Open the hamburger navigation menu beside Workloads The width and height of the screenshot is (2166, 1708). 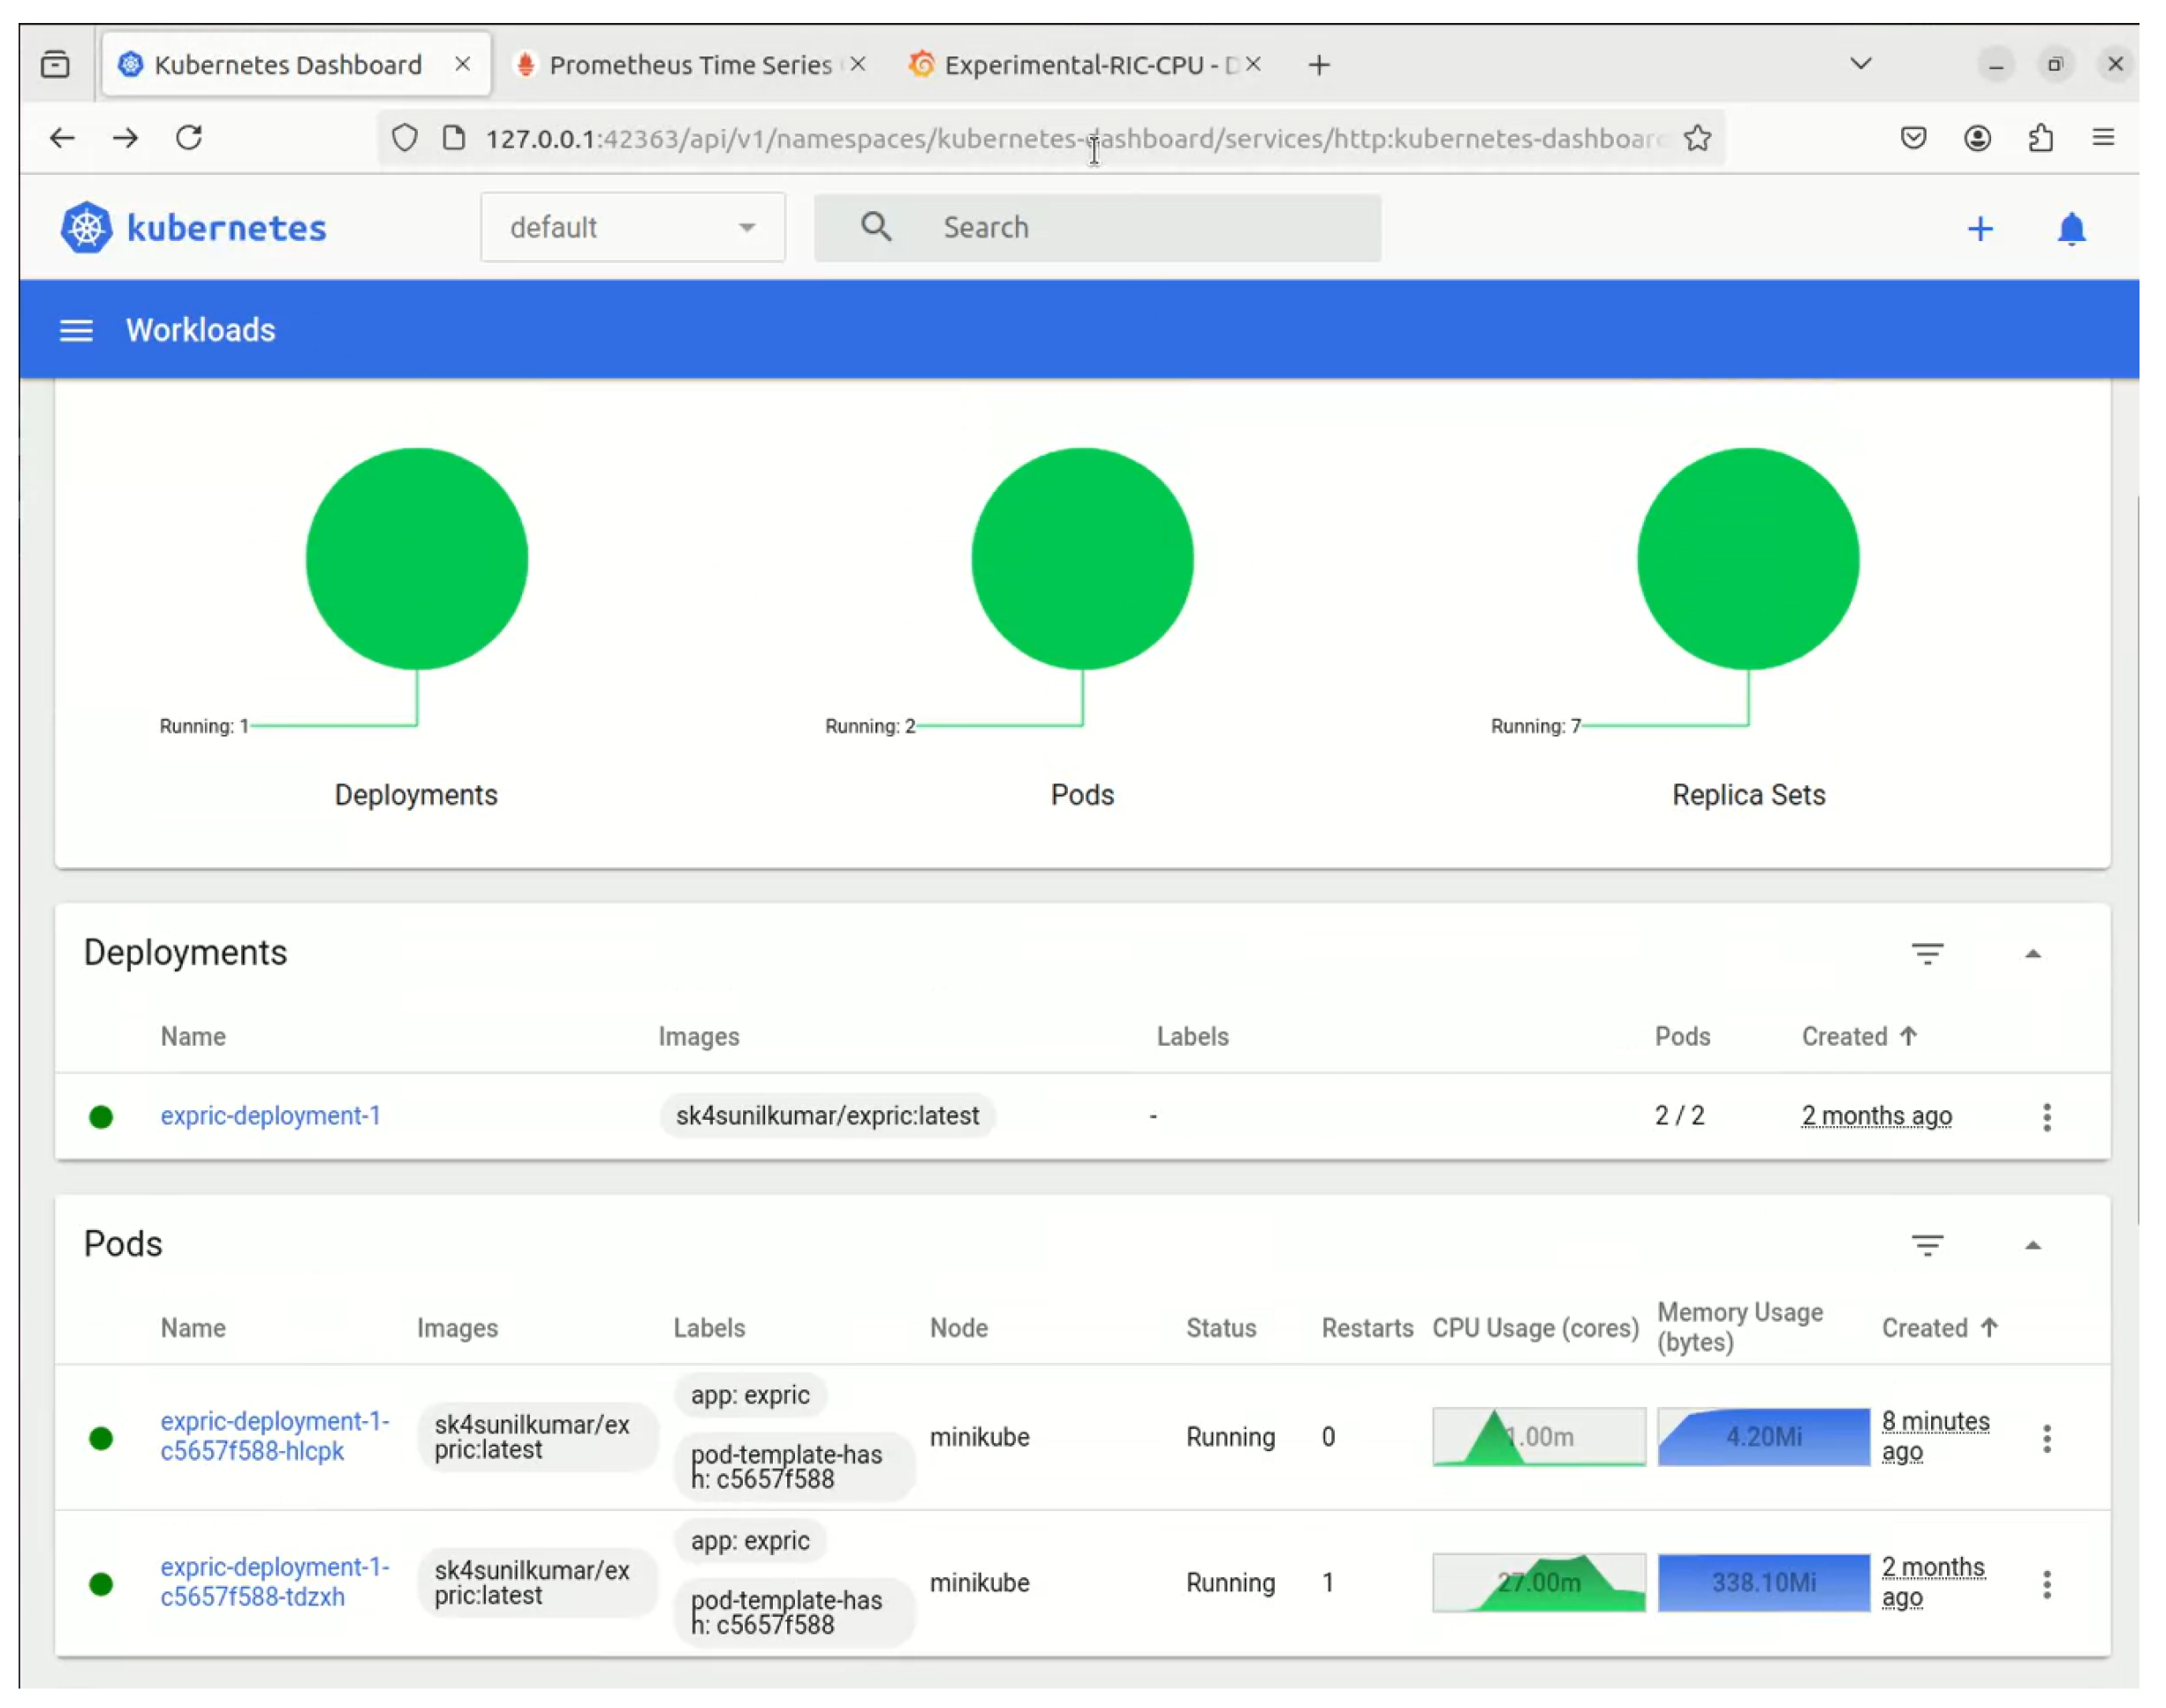tap(76, 330)
